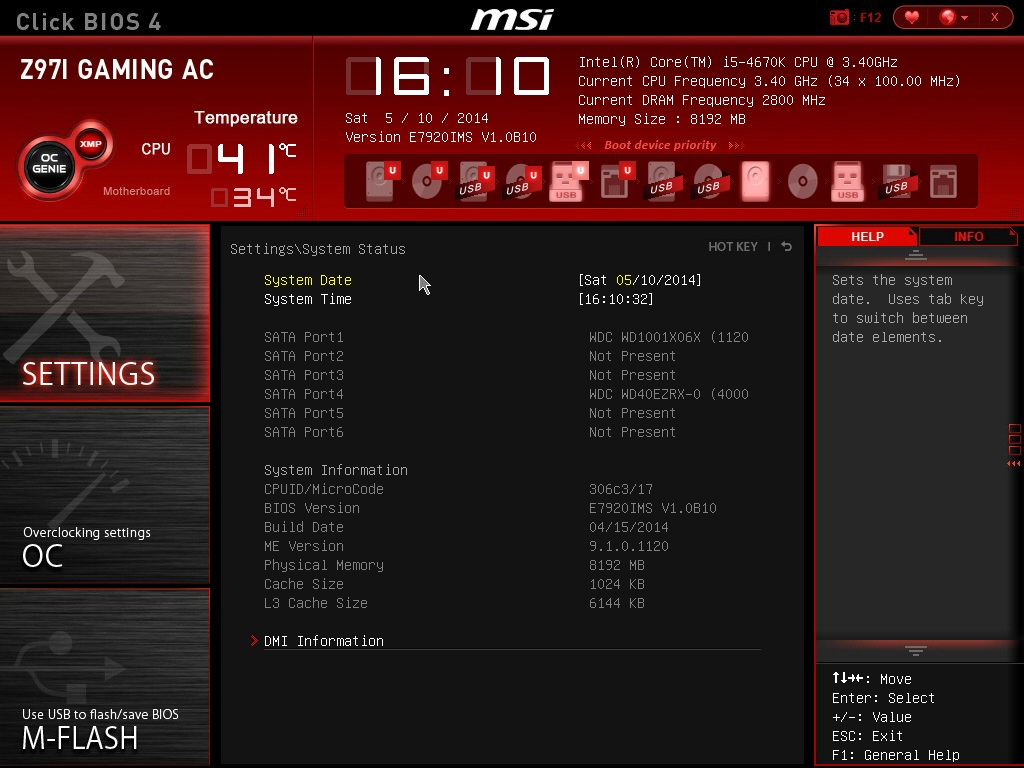Click the CPU temperature reading
Image resolution: width=1024 pixels, height=768 pixels.
click(242, 158)
